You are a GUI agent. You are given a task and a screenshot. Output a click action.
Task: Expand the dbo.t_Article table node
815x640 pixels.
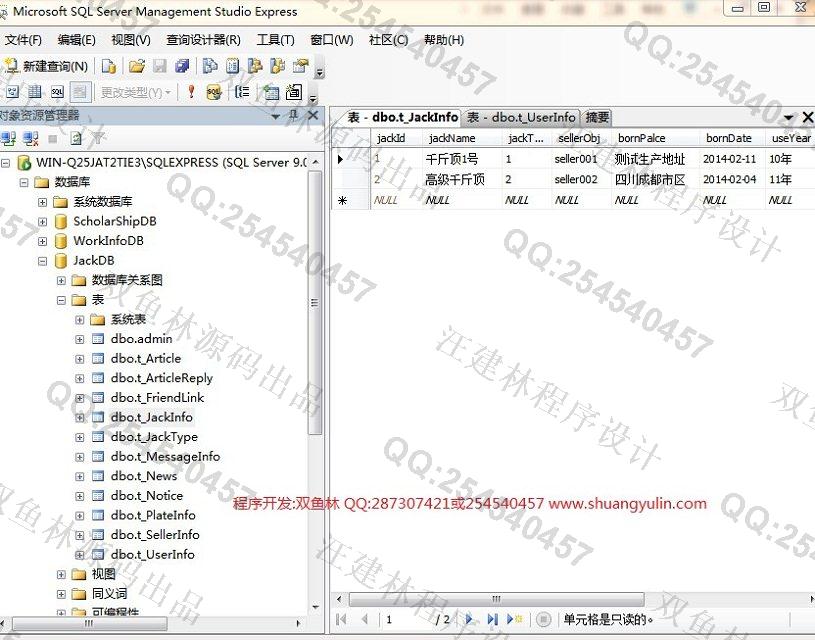(x=80, y=359)
